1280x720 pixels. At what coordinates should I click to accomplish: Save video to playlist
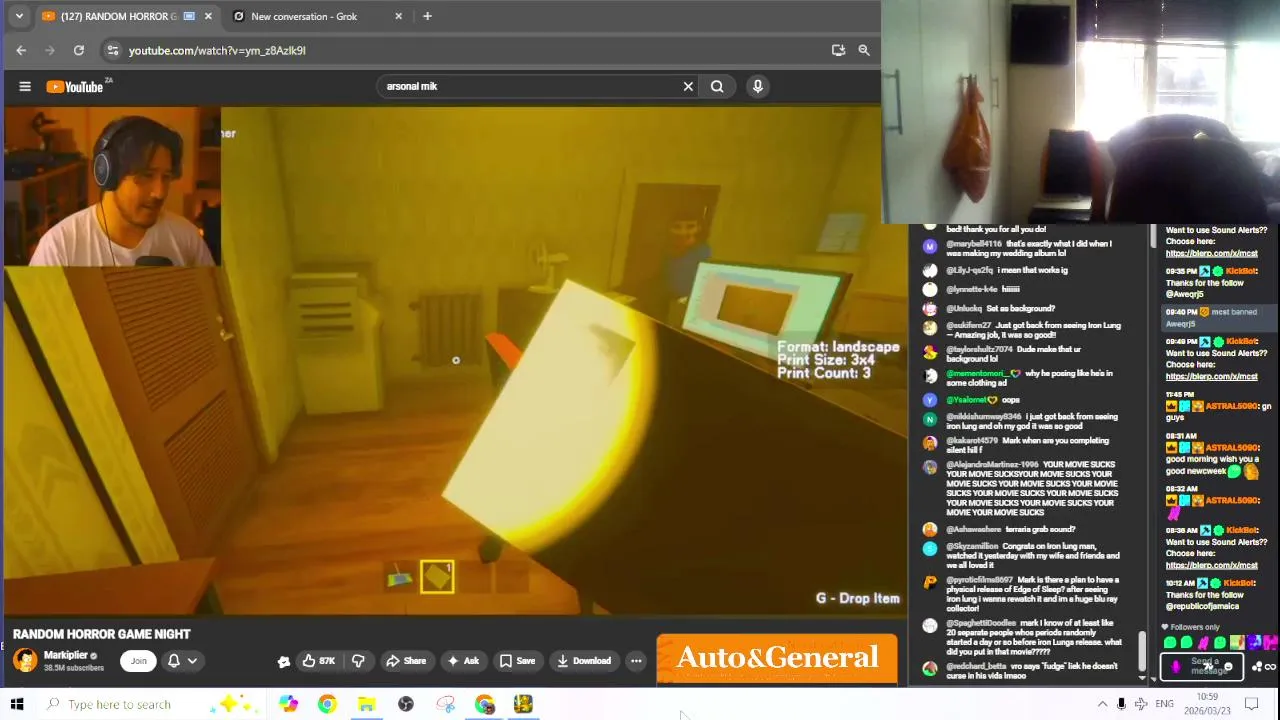coord(517,660)
